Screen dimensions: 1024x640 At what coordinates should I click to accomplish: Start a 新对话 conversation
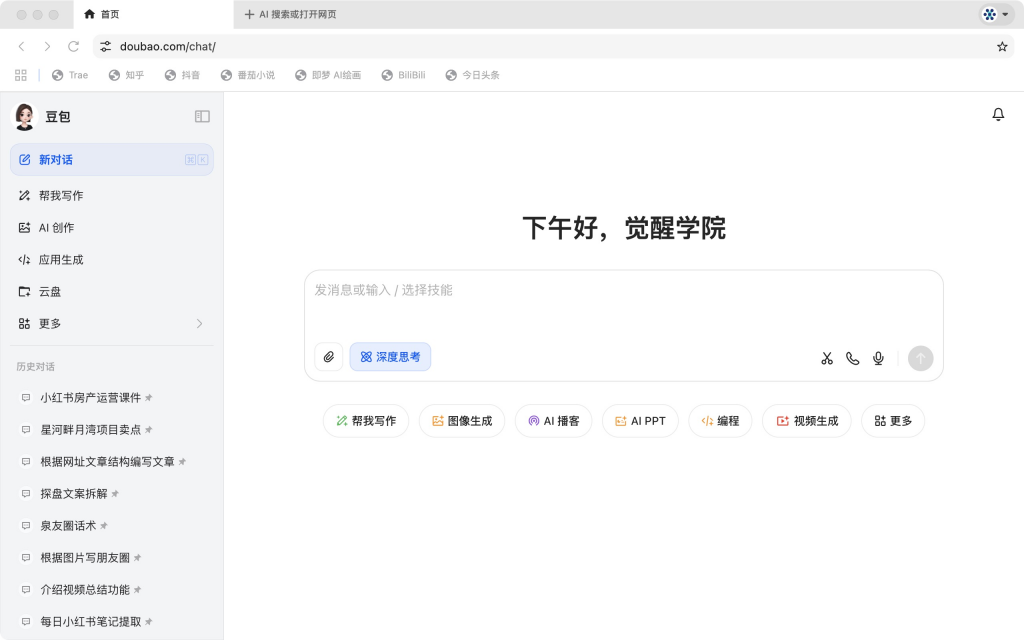[x=57, y=159]
